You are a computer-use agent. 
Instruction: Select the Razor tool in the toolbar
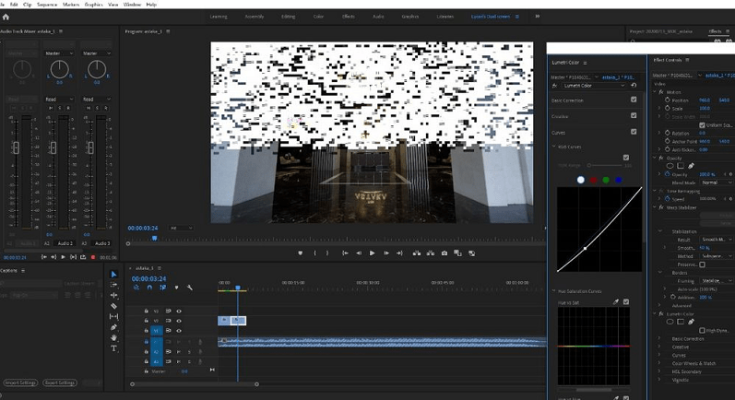pos(113,306)
